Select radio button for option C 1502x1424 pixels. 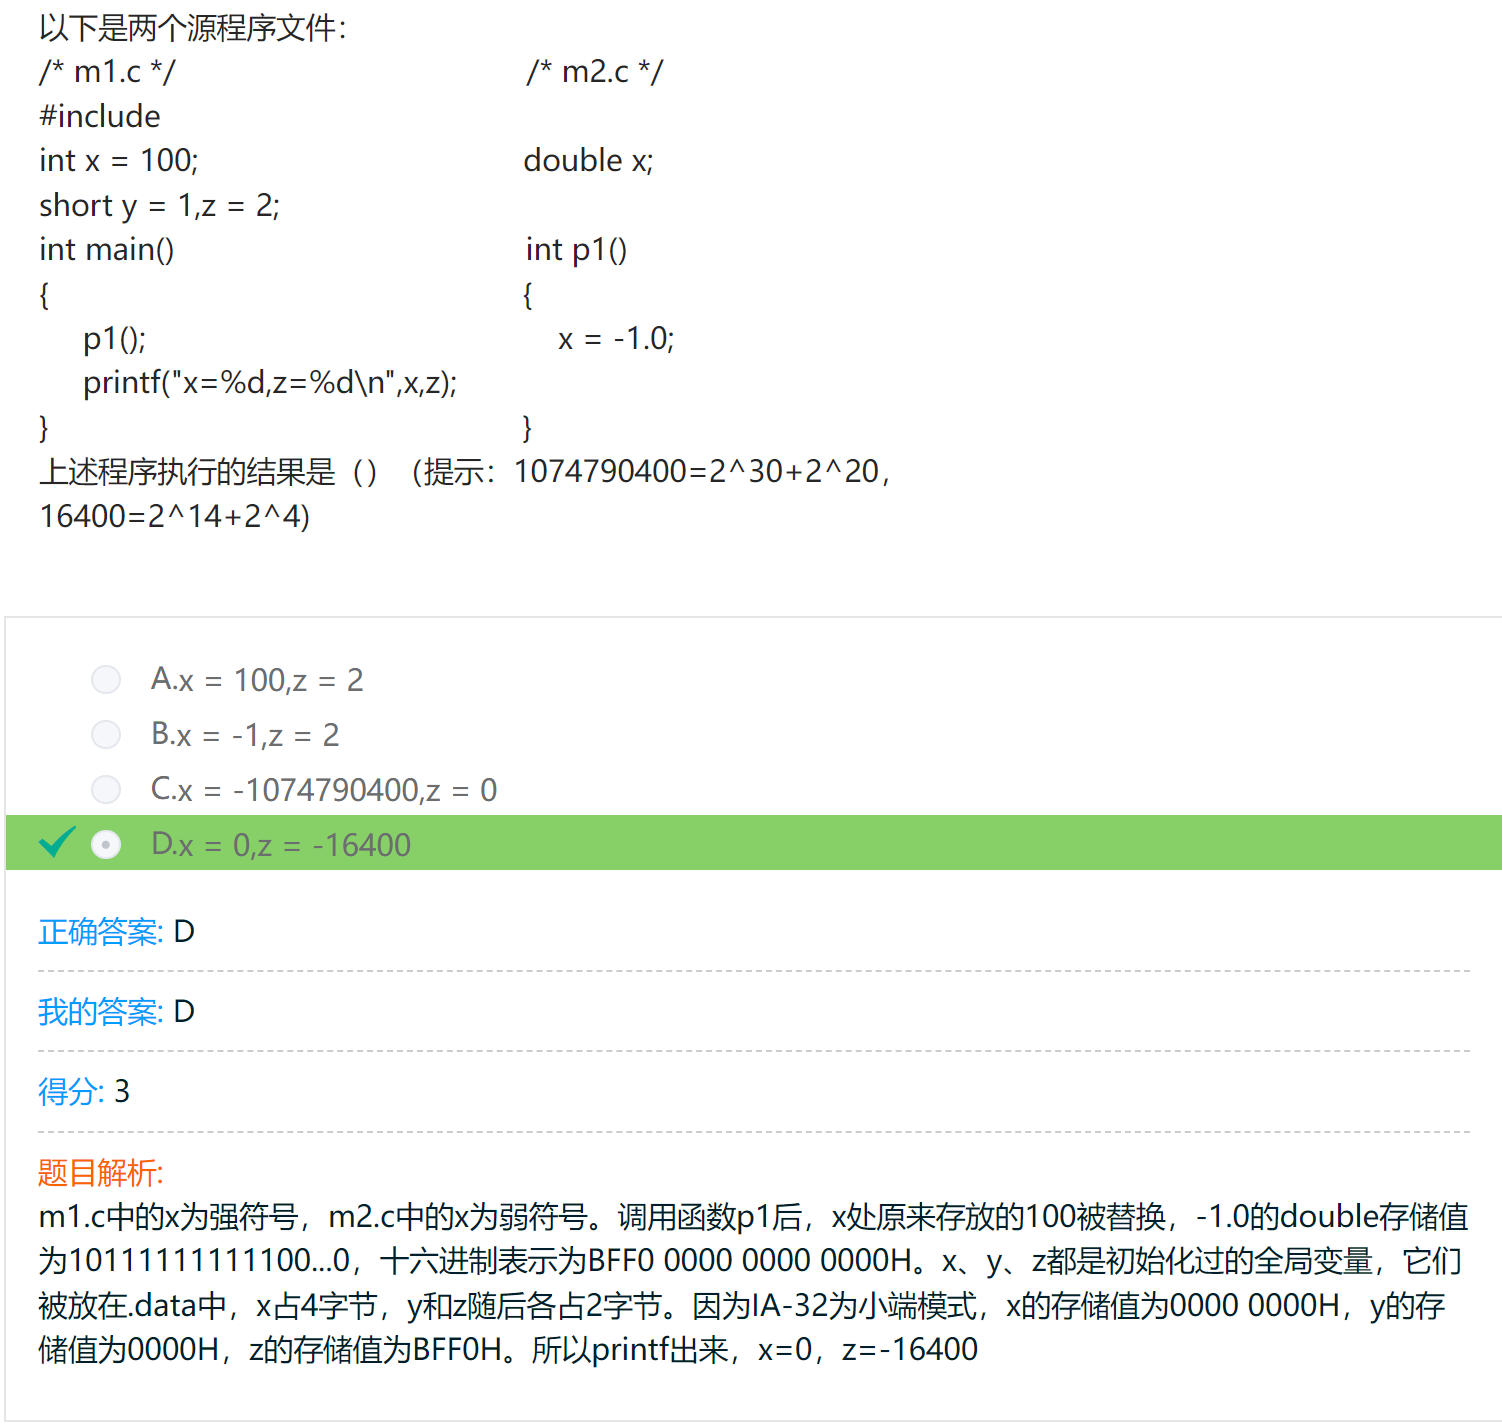tap(106, 790)
